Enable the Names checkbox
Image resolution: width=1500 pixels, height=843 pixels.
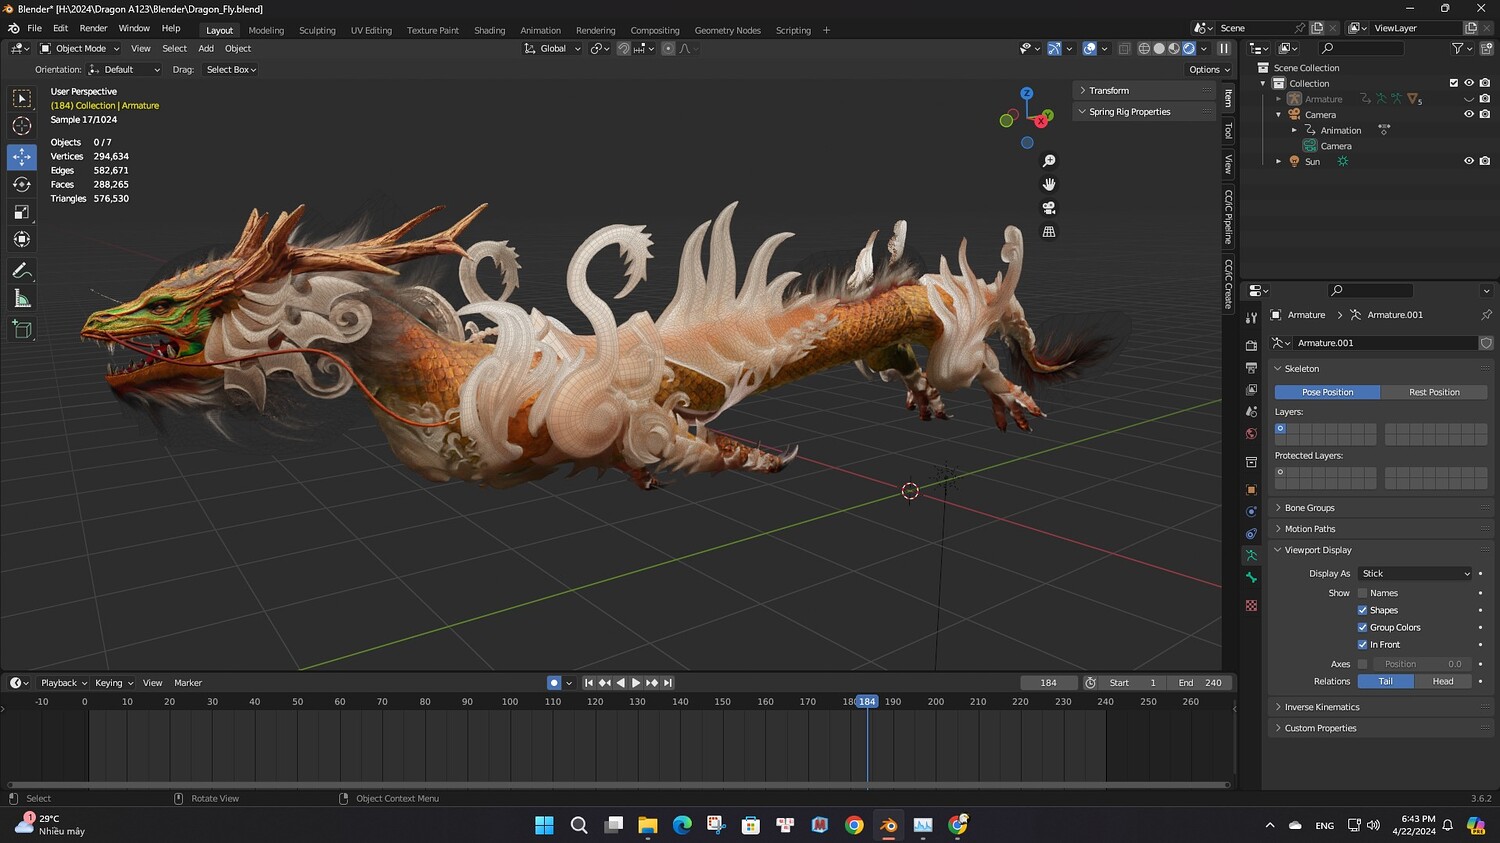click(x=1362, y=593)
